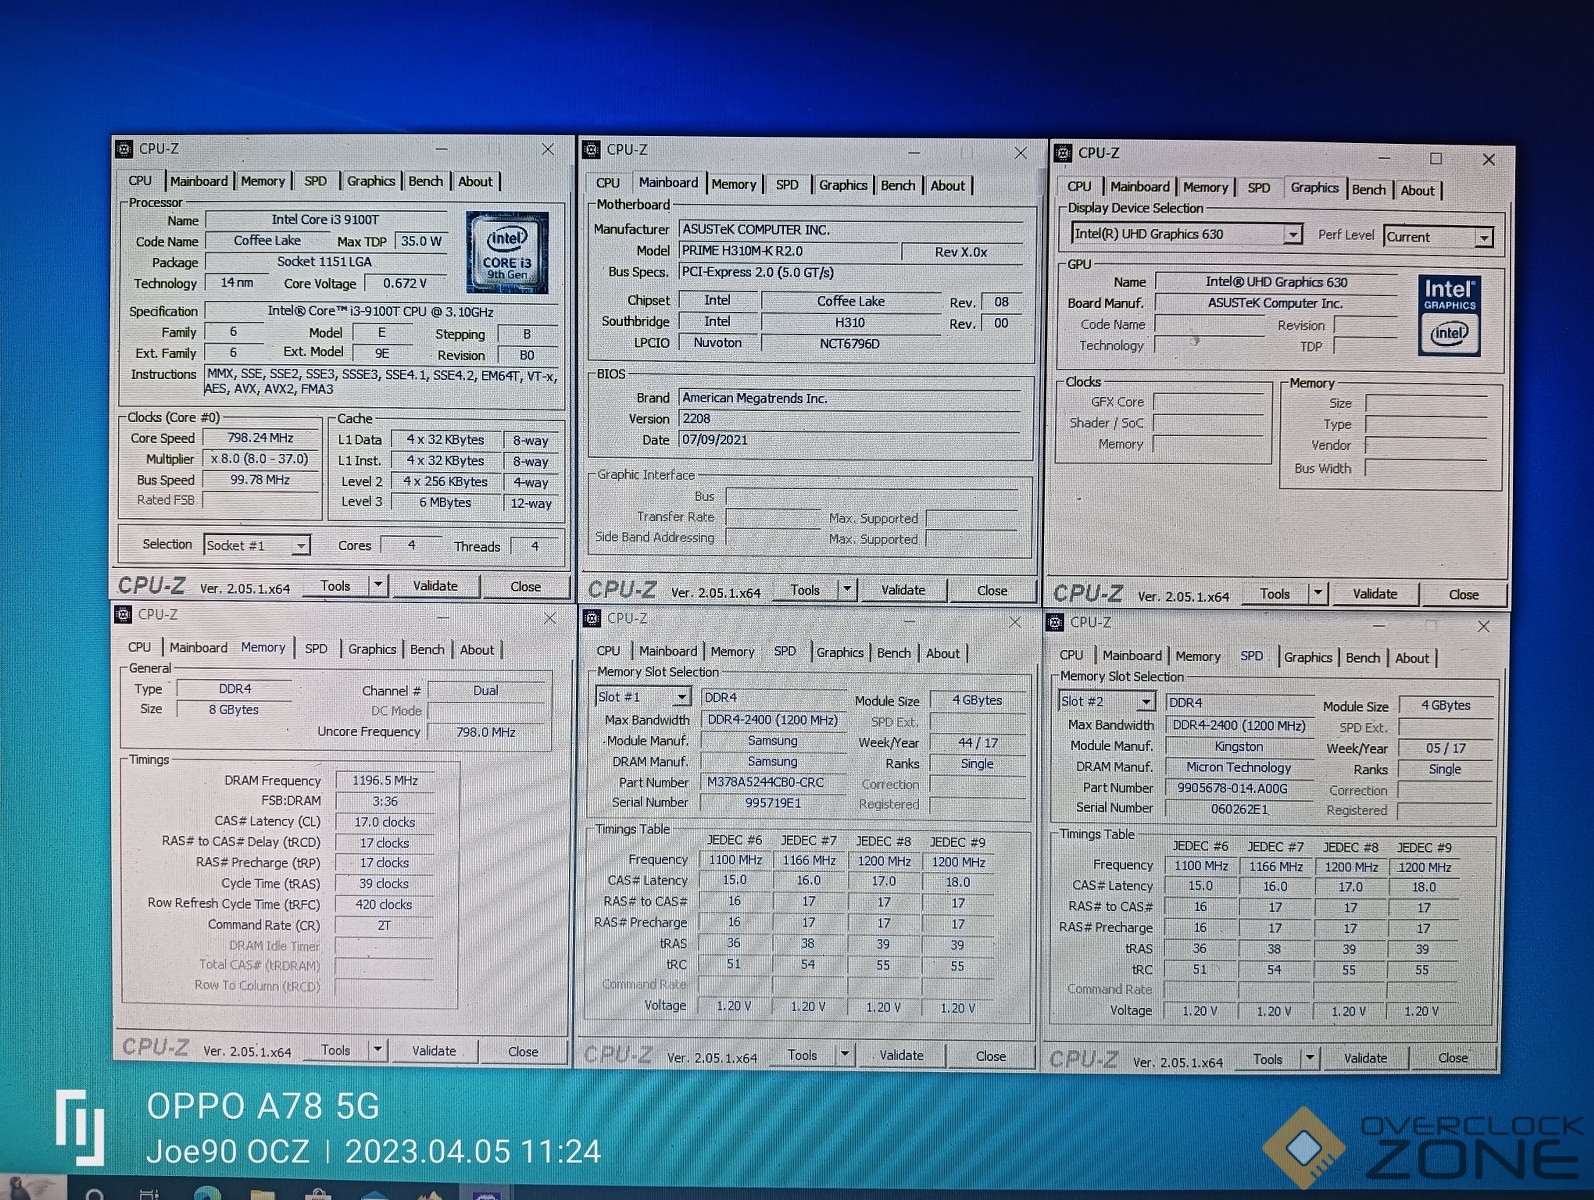The height and width of the screenshot is (1200, 1594).
Task: Minimize the Graphics CPU-Z window
Action: tap(1385, 159)
